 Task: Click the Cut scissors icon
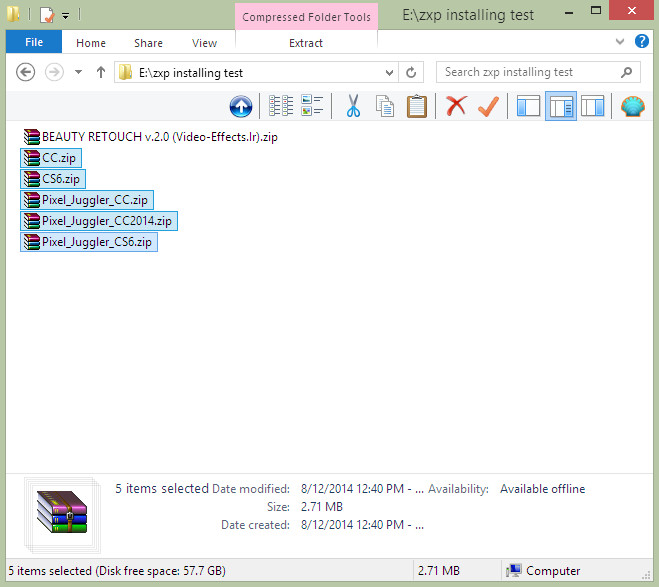pos(353,105)
